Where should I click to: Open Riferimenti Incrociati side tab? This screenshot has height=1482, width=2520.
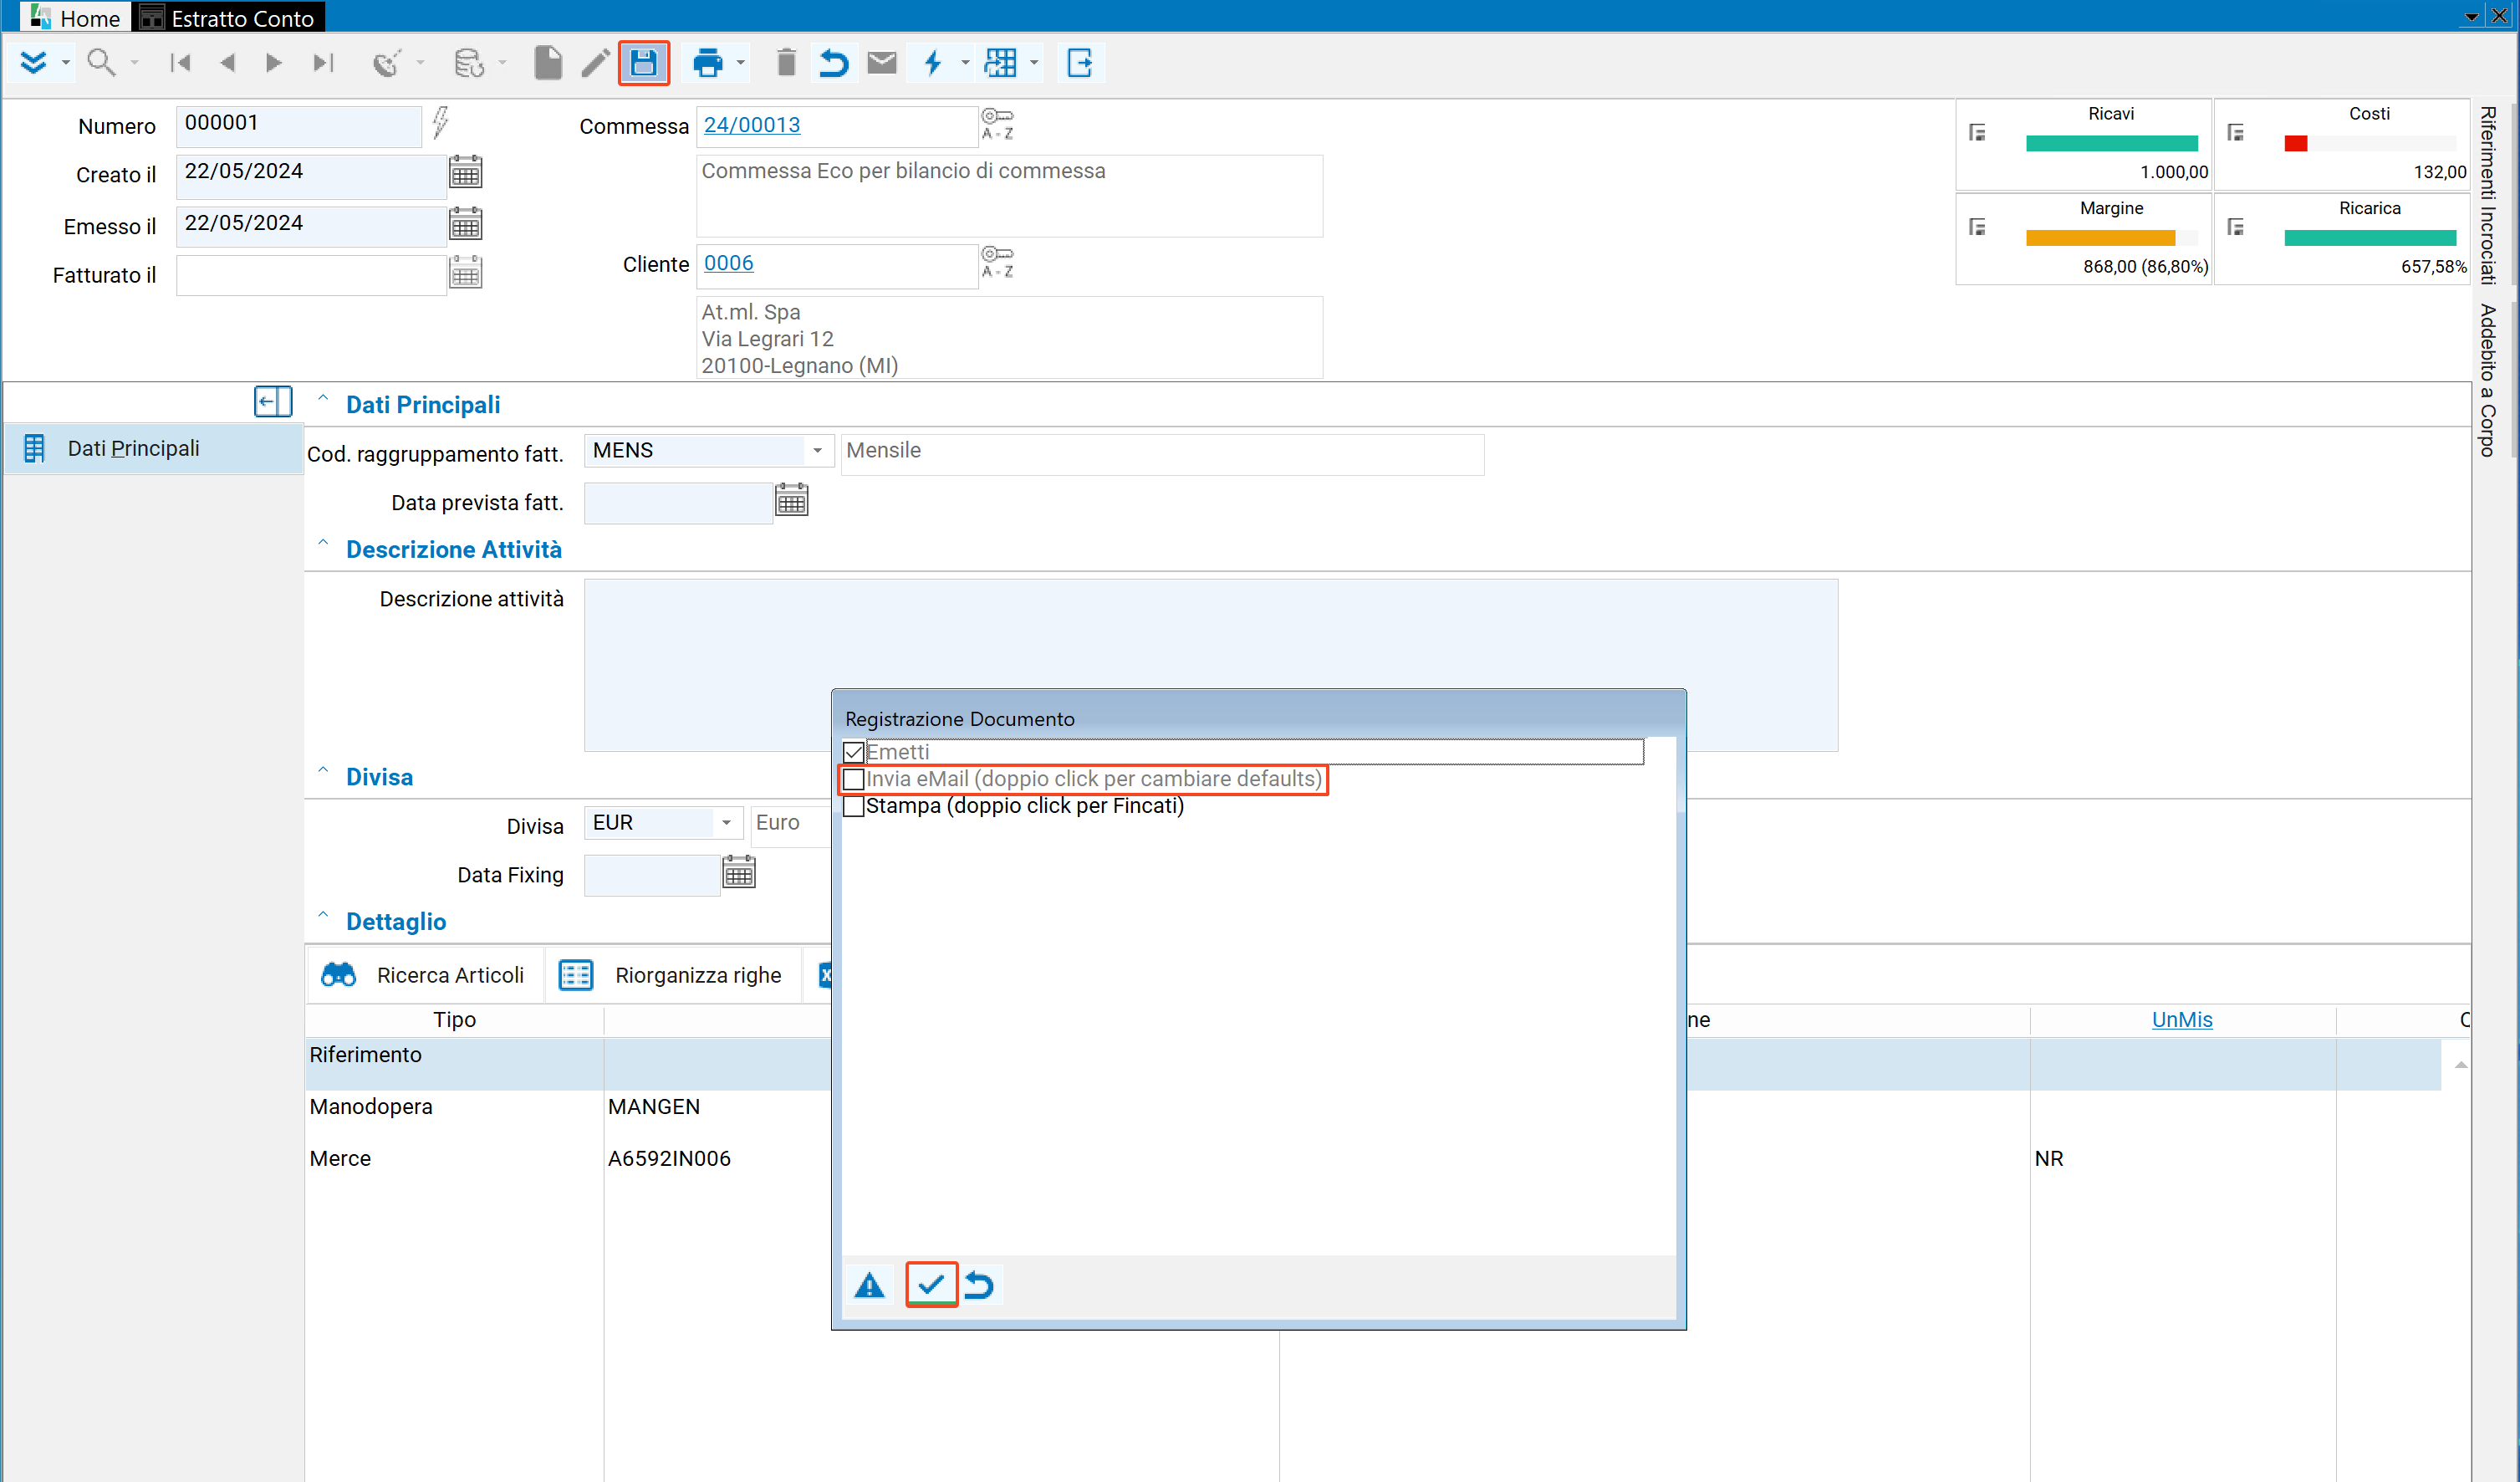pos(2488,196)
